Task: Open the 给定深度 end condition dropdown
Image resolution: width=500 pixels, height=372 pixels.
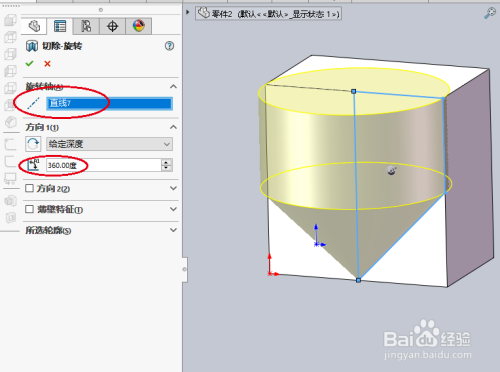Action: pyautogui.click(x=109, y=144)
